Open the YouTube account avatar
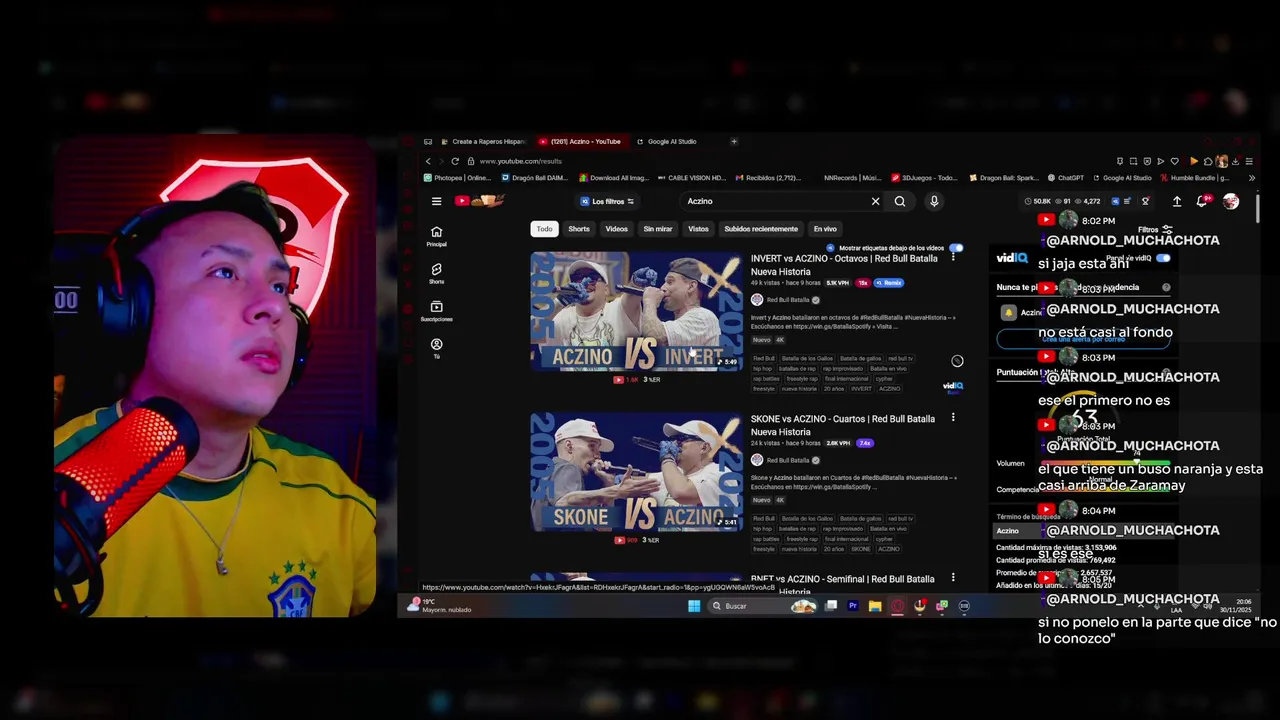The image size is (1280, 720). 1231,201
